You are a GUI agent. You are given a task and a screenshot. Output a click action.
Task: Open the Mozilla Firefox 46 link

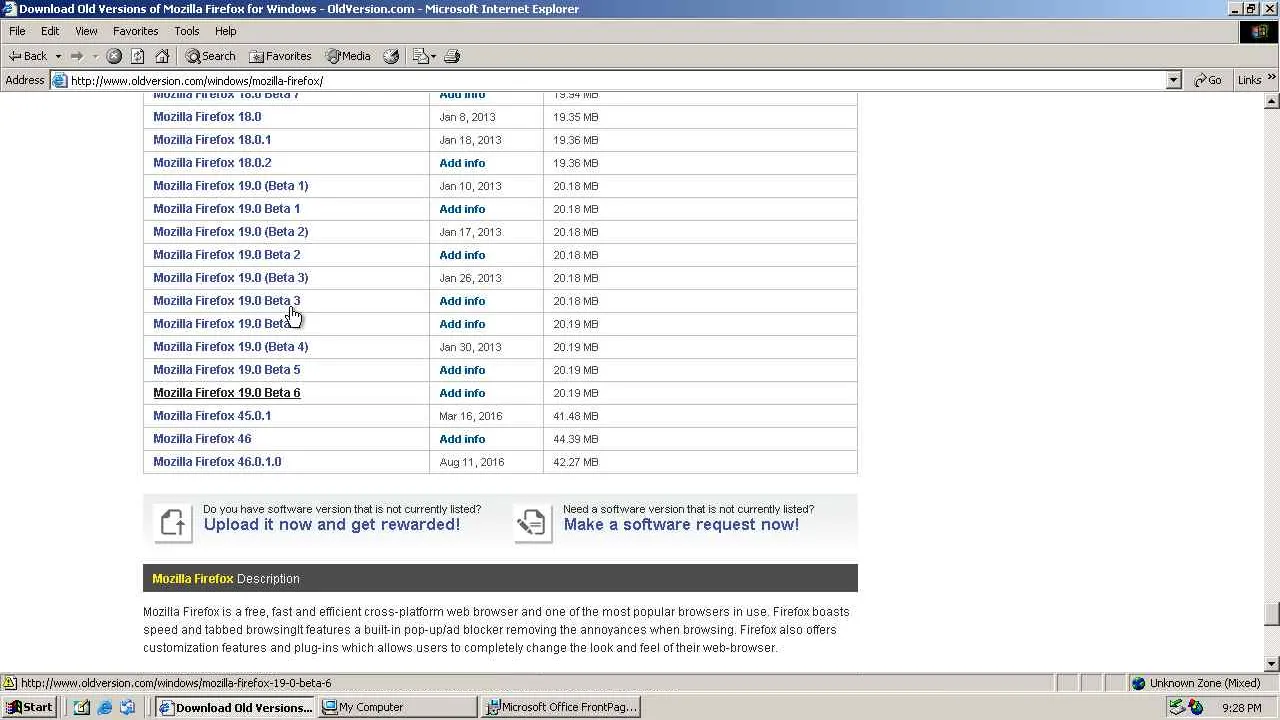point(202,439)
